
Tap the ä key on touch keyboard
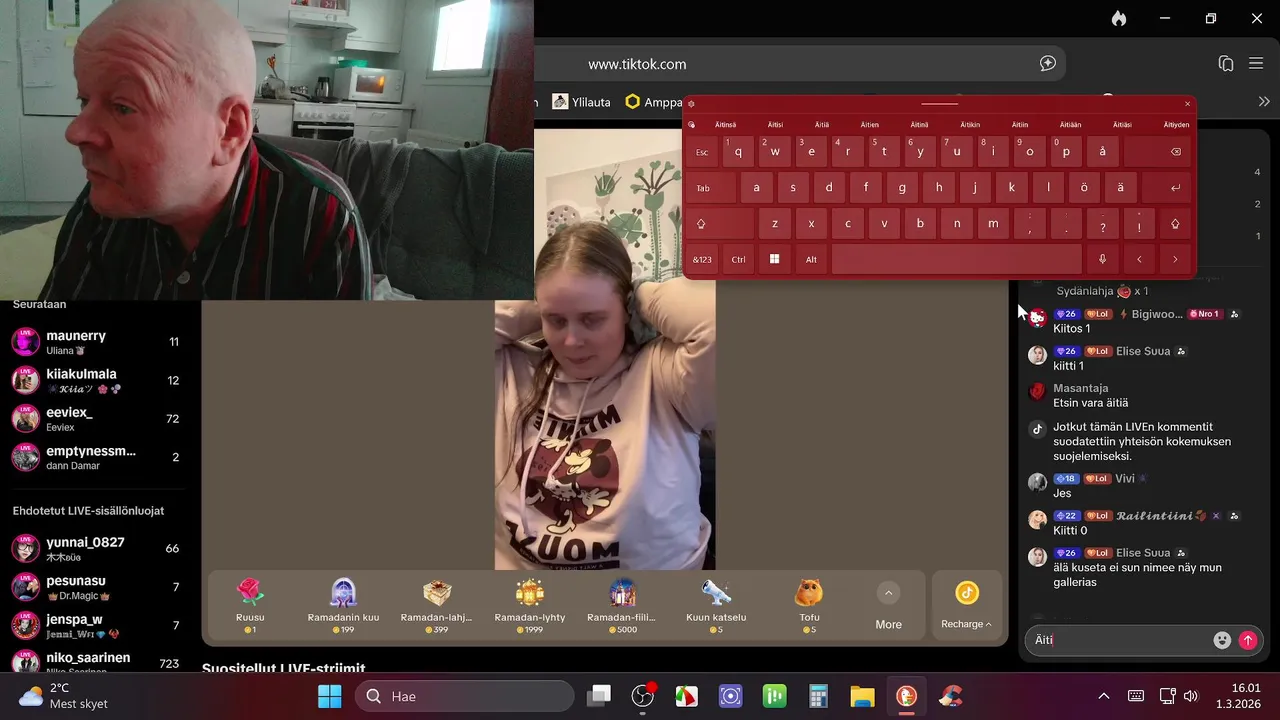pos(1121,188)
